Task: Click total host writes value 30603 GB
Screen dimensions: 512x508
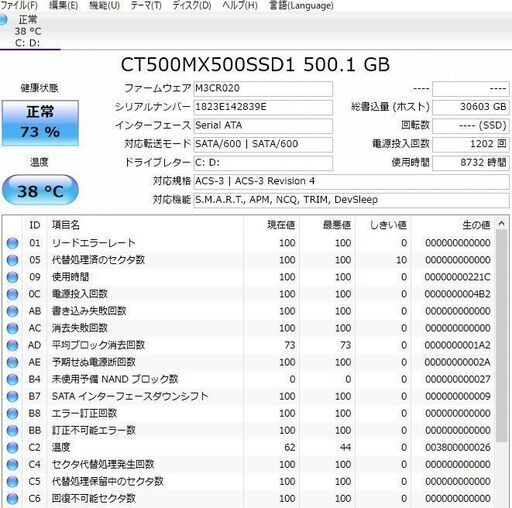Action: coord(471,107)
